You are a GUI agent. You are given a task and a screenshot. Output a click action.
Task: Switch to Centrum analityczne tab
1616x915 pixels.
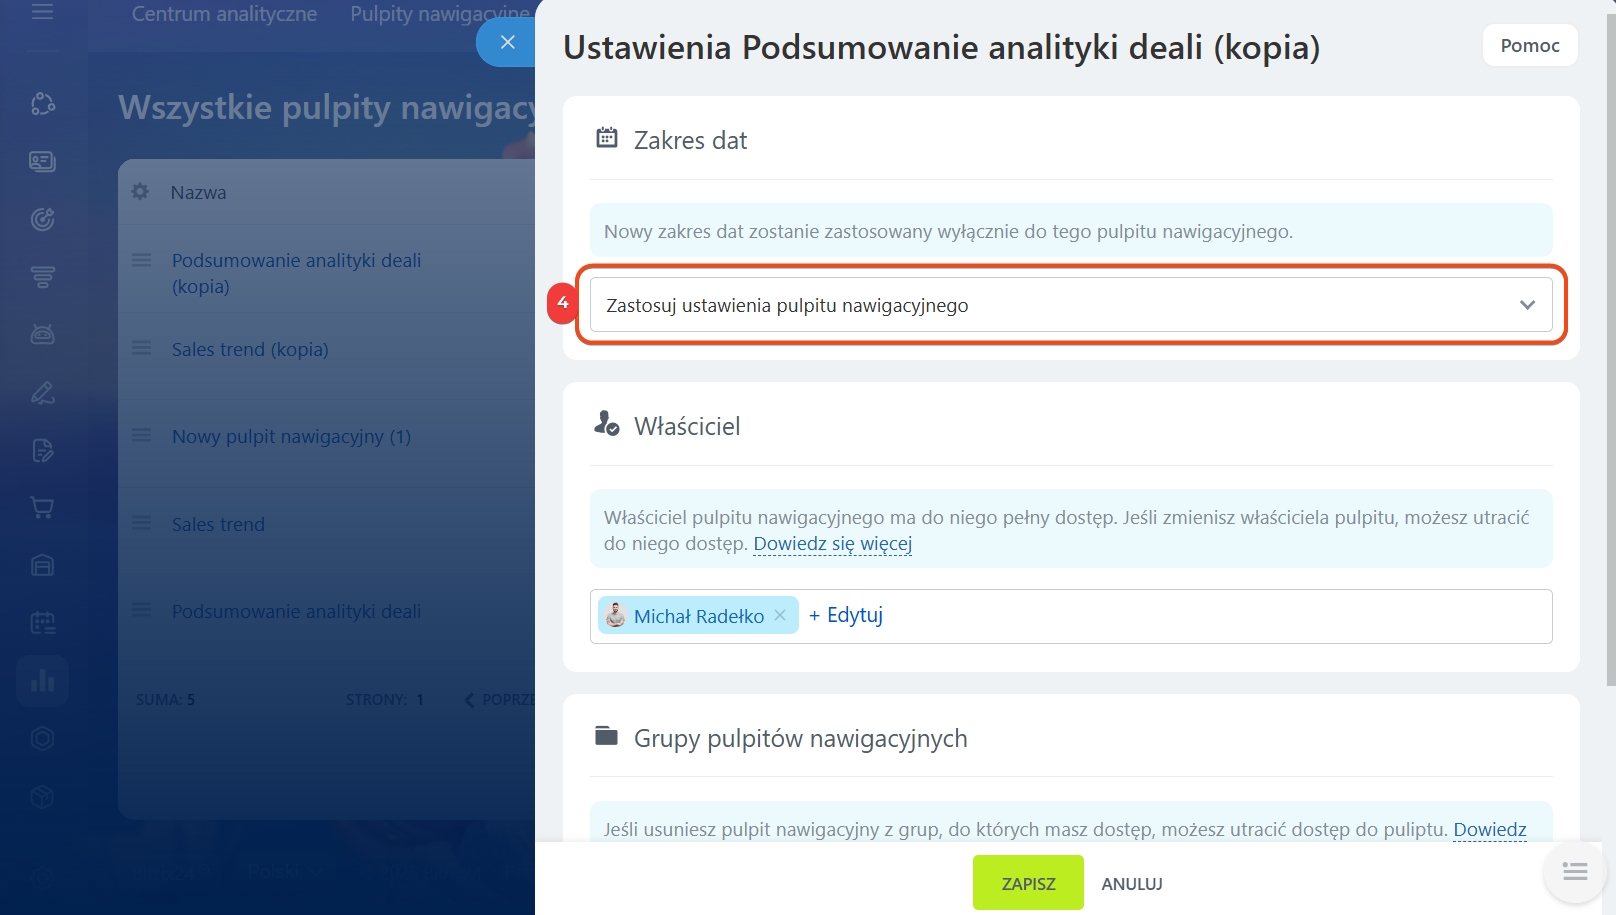[224, 14]
